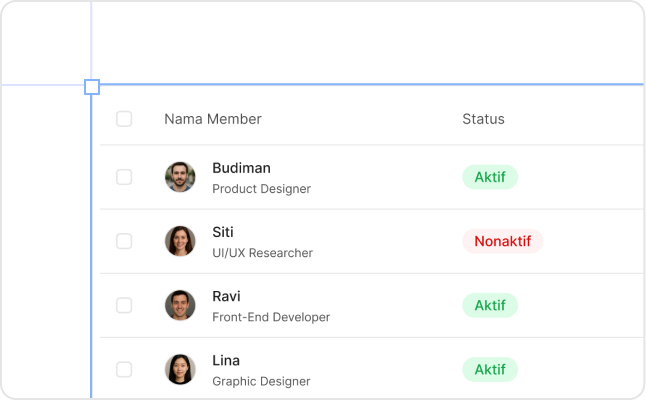Select Ravi's row checkbox
The height and width of the screenshot is (400, 646).
click(124, 305)
